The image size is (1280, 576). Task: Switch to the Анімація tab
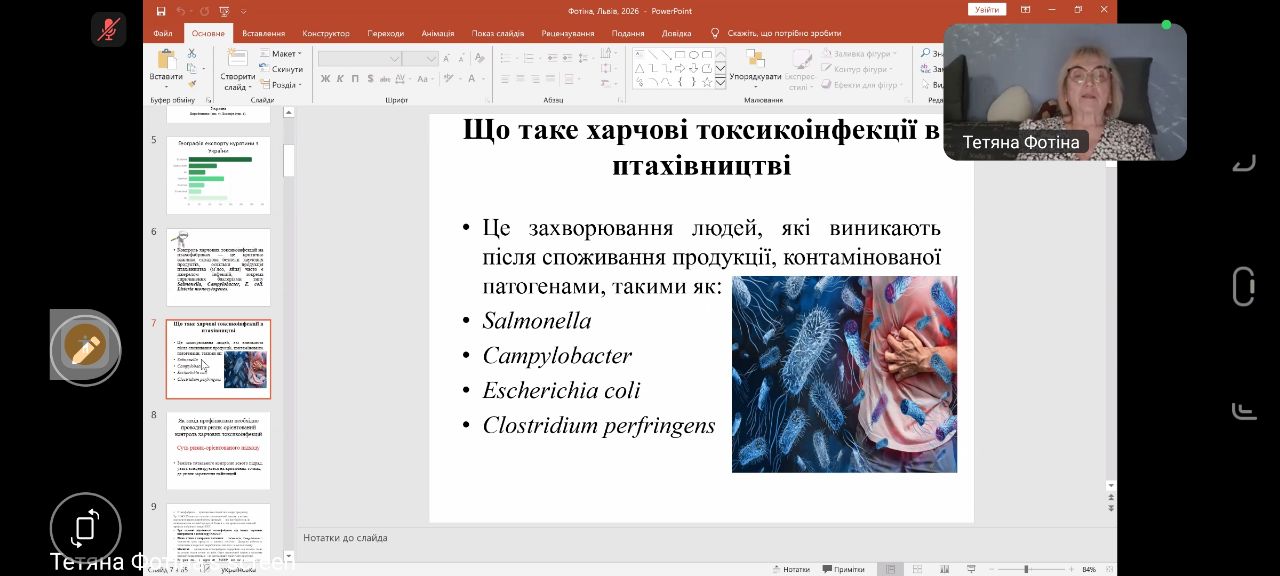pyautogui.click(x=438, y=33)
